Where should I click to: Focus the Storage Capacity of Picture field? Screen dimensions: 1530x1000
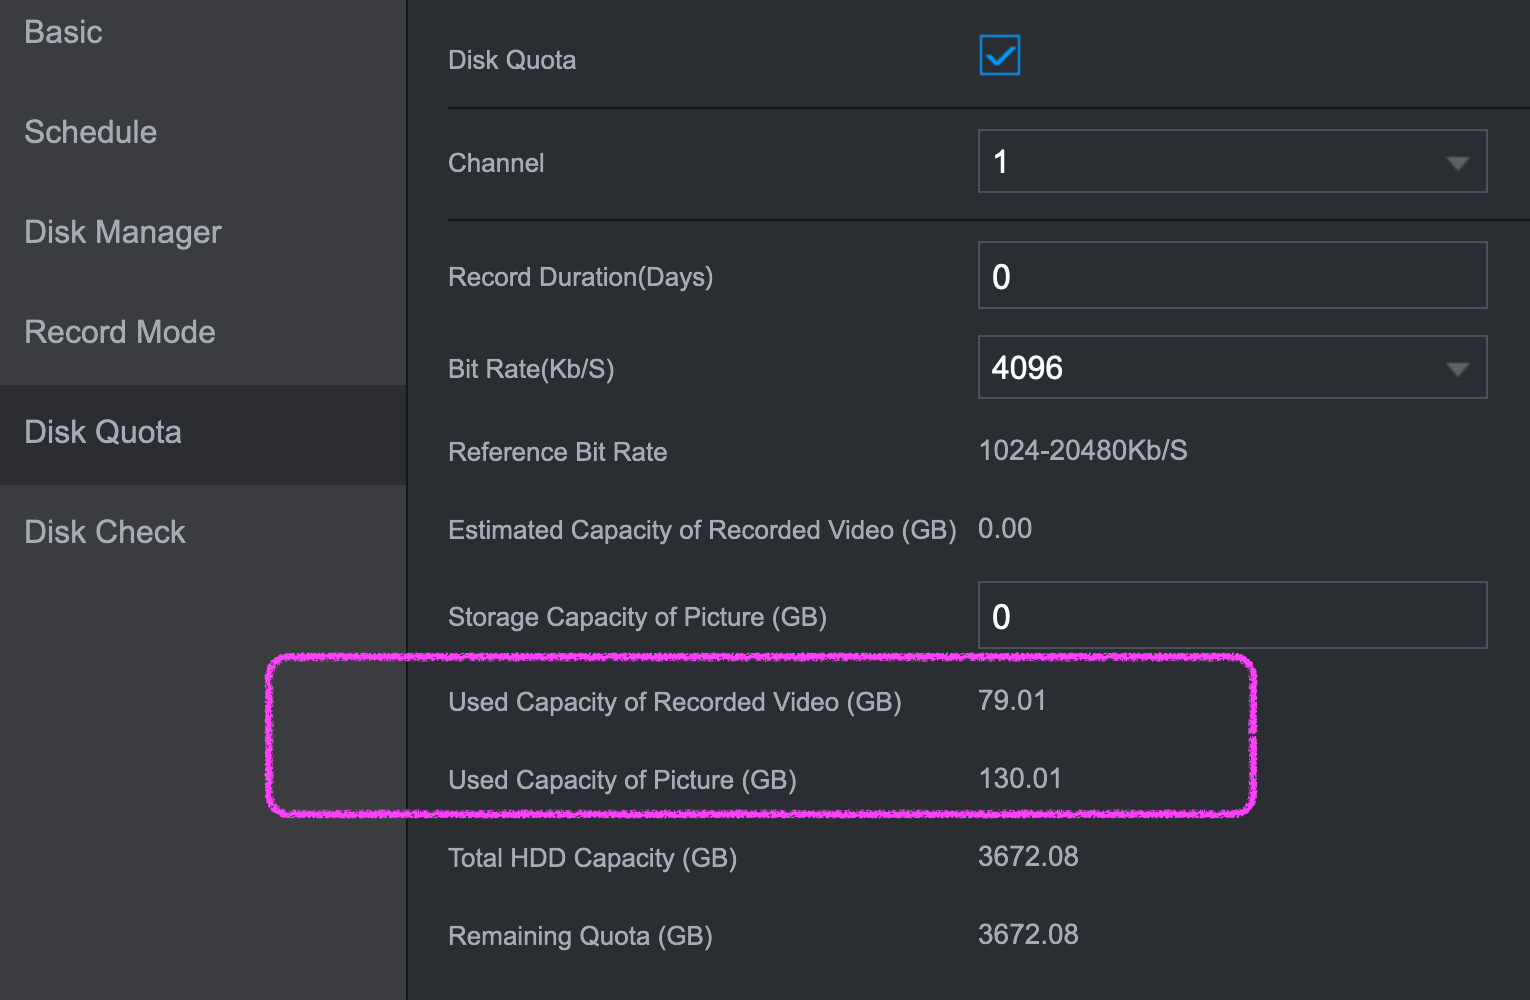[x=1231, y=616]
